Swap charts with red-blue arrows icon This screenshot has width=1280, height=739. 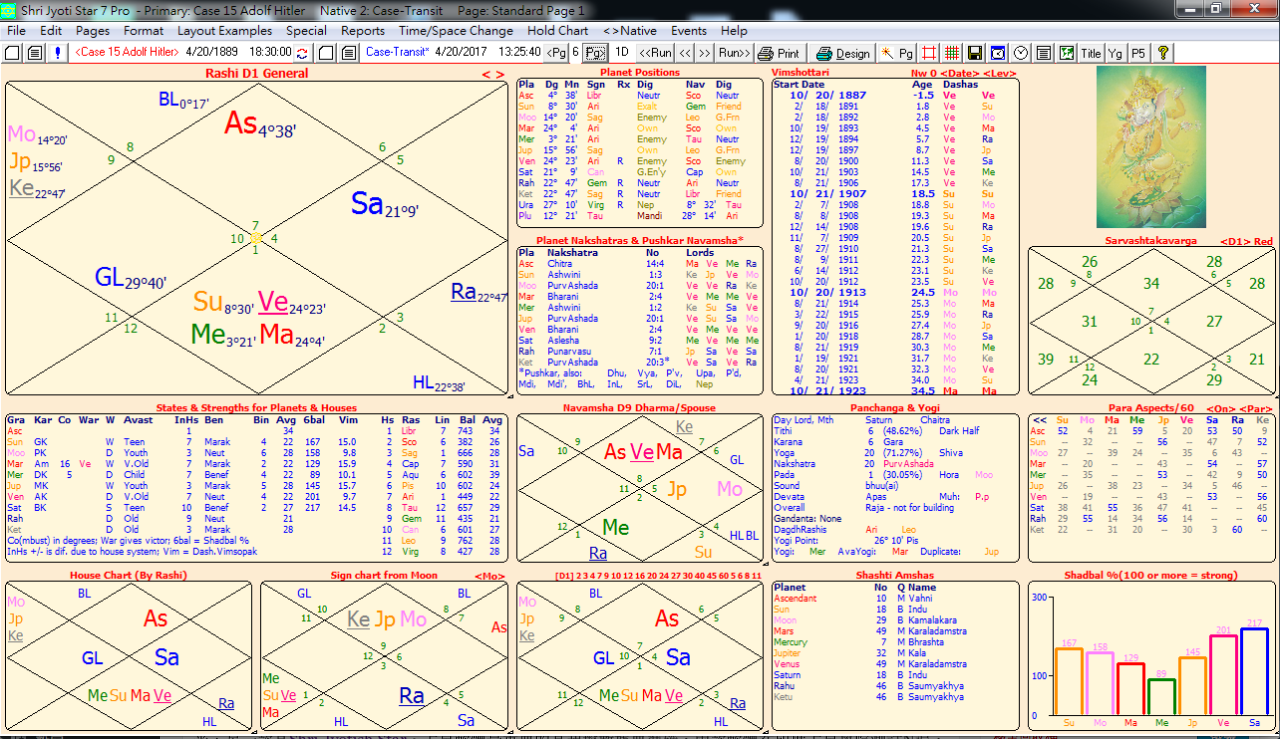click(302, 52)
